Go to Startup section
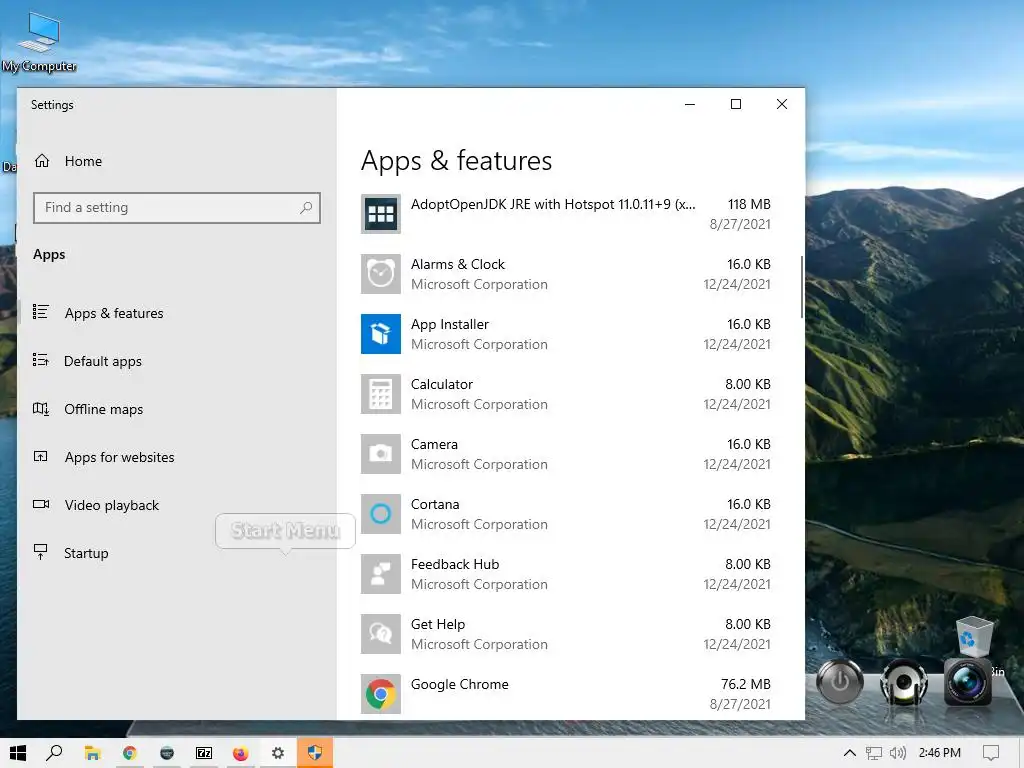1024x768 pixels. (86, 553)
